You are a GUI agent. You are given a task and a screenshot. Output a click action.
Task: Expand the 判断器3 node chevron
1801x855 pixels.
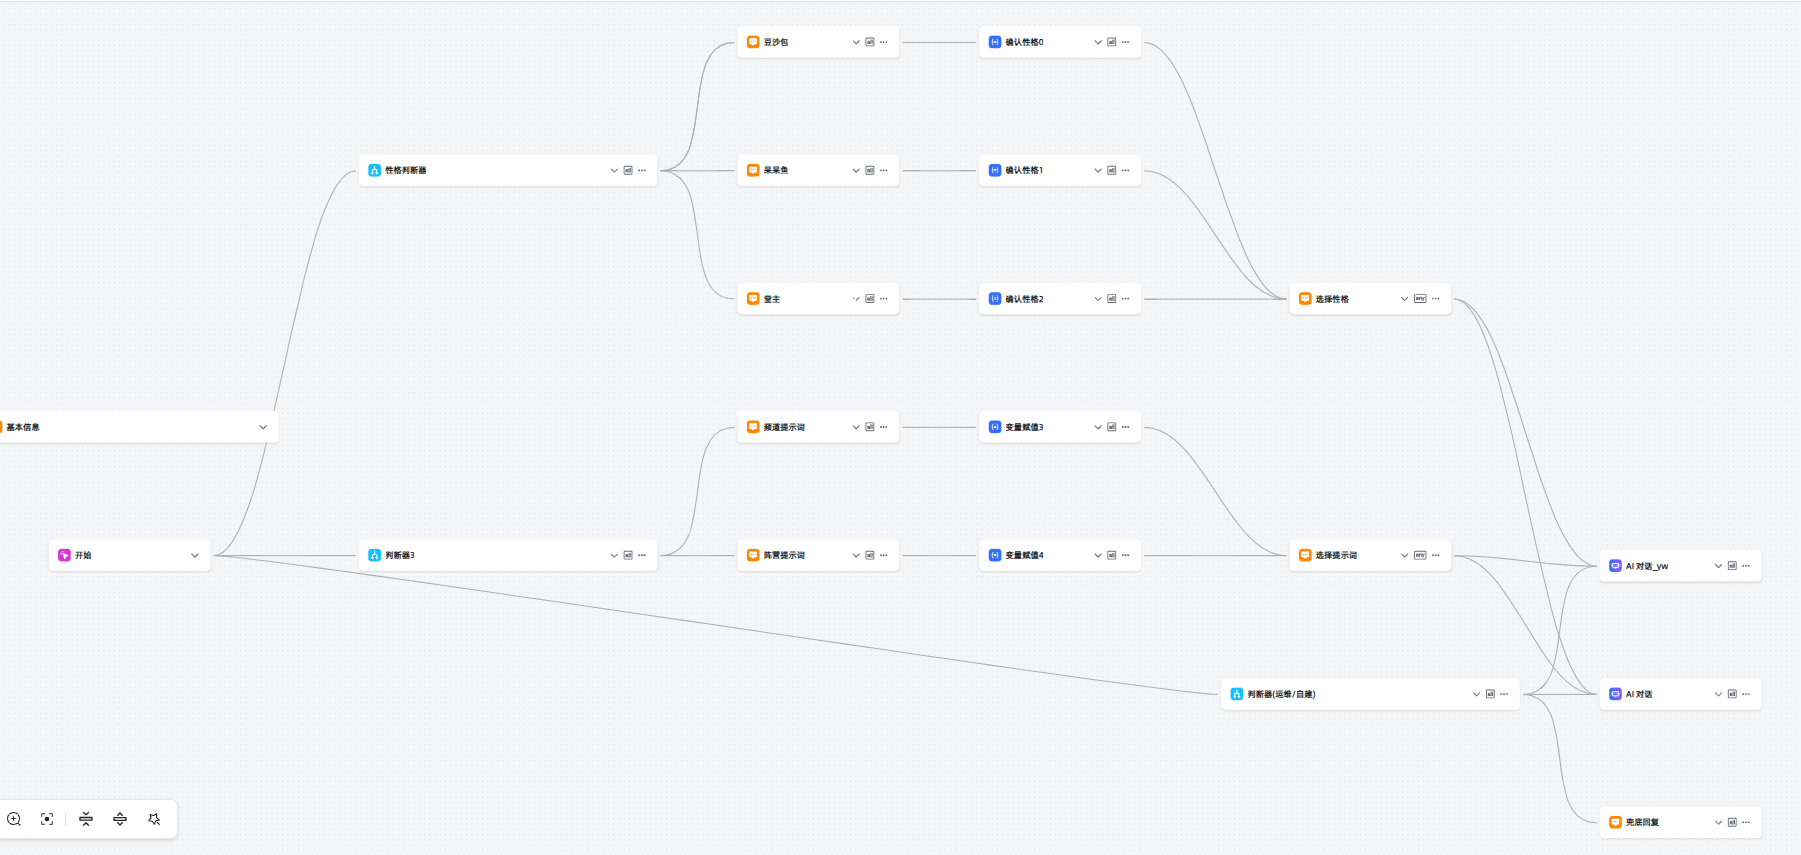(614, 555)
